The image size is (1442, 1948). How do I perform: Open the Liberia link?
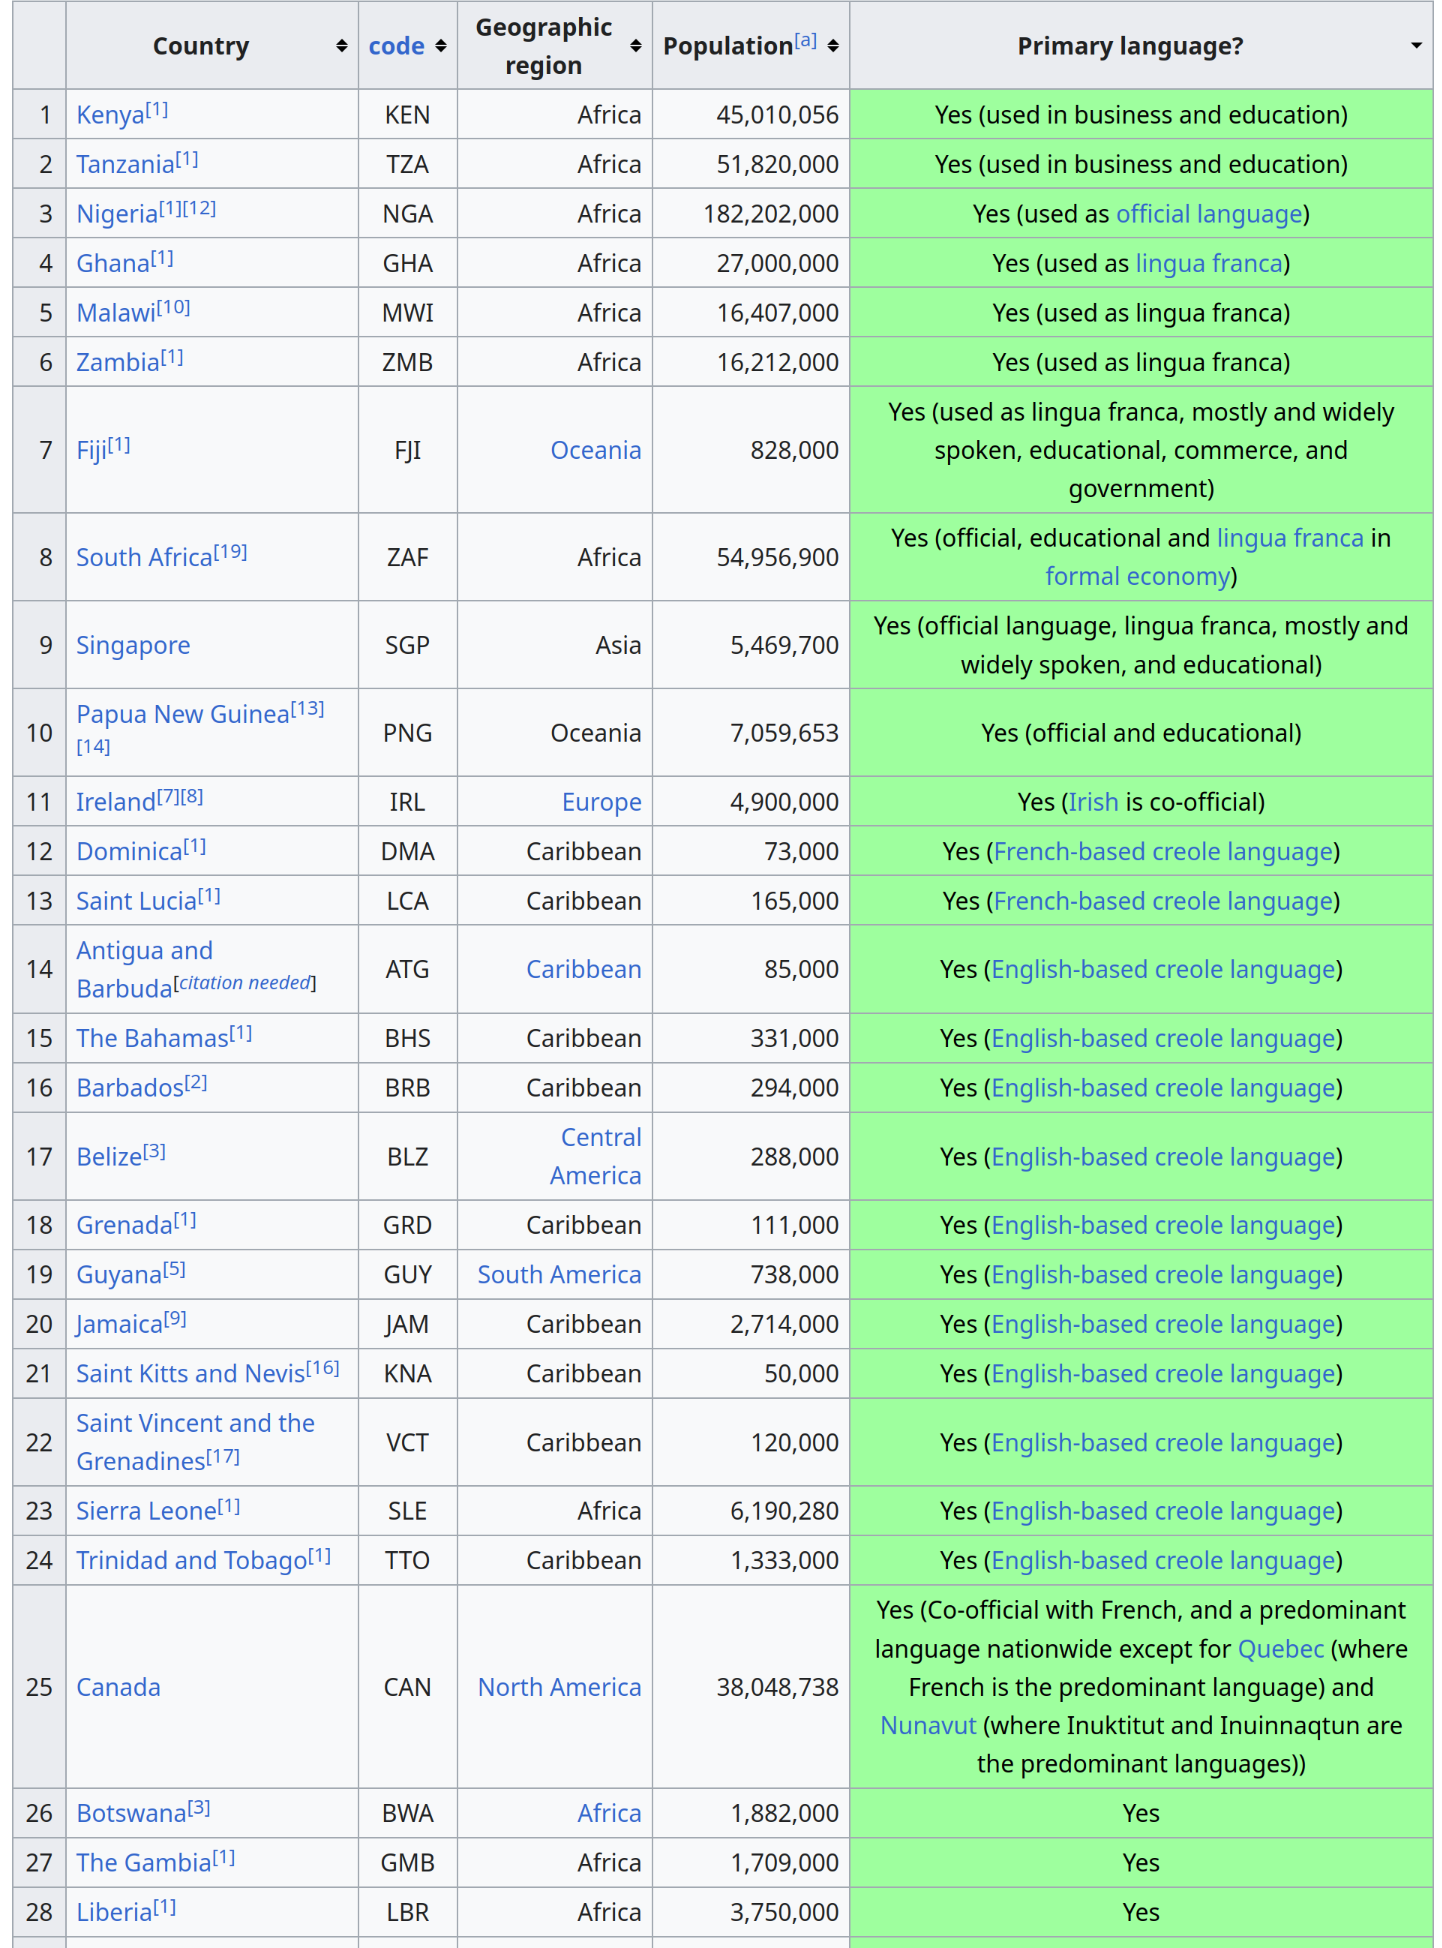click(114, 1912)
